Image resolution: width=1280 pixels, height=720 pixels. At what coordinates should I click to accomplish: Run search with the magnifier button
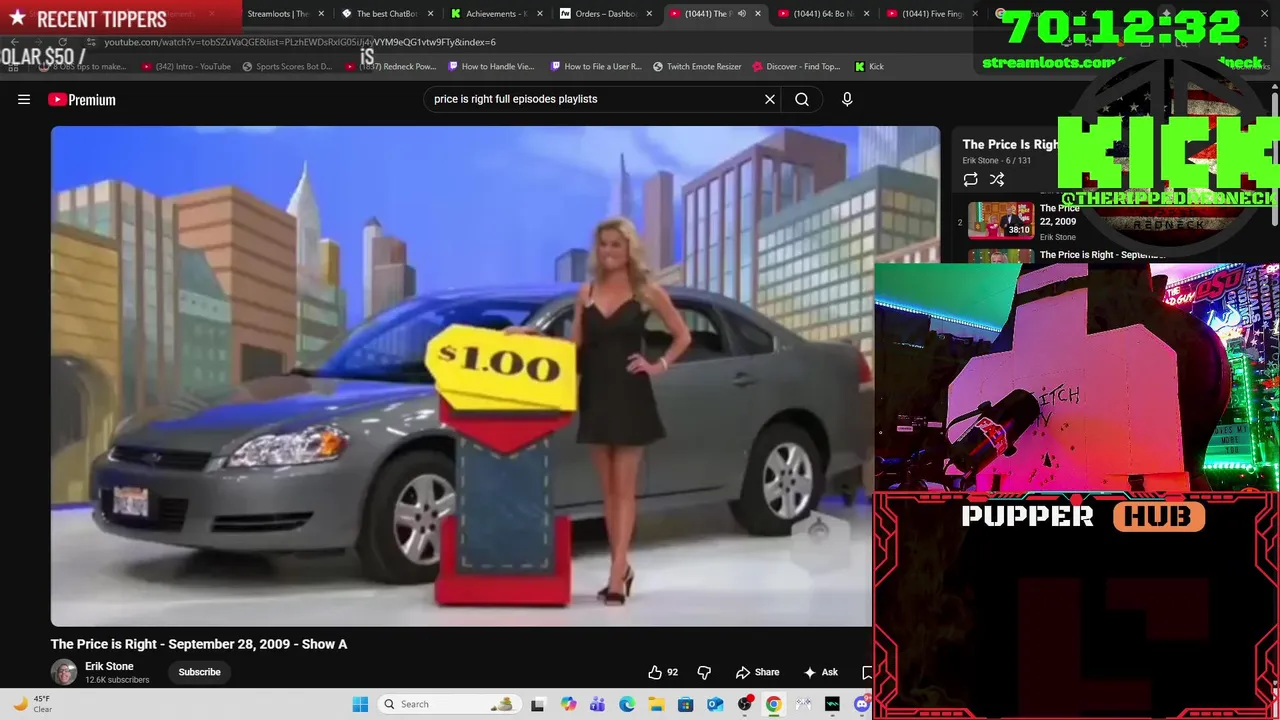(802, 99)
